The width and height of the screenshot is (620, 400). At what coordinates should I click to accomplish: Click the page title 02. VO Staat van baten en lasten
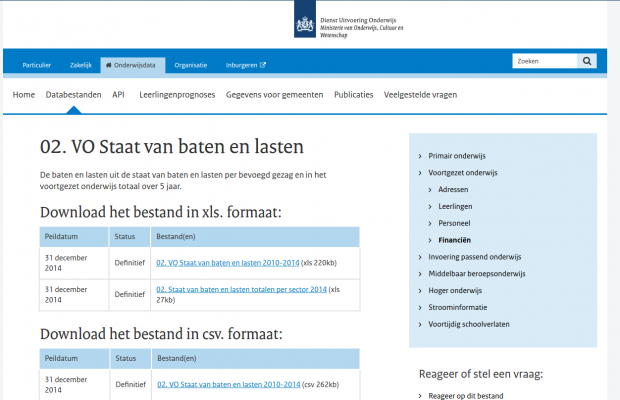click(x=172, y=147)
